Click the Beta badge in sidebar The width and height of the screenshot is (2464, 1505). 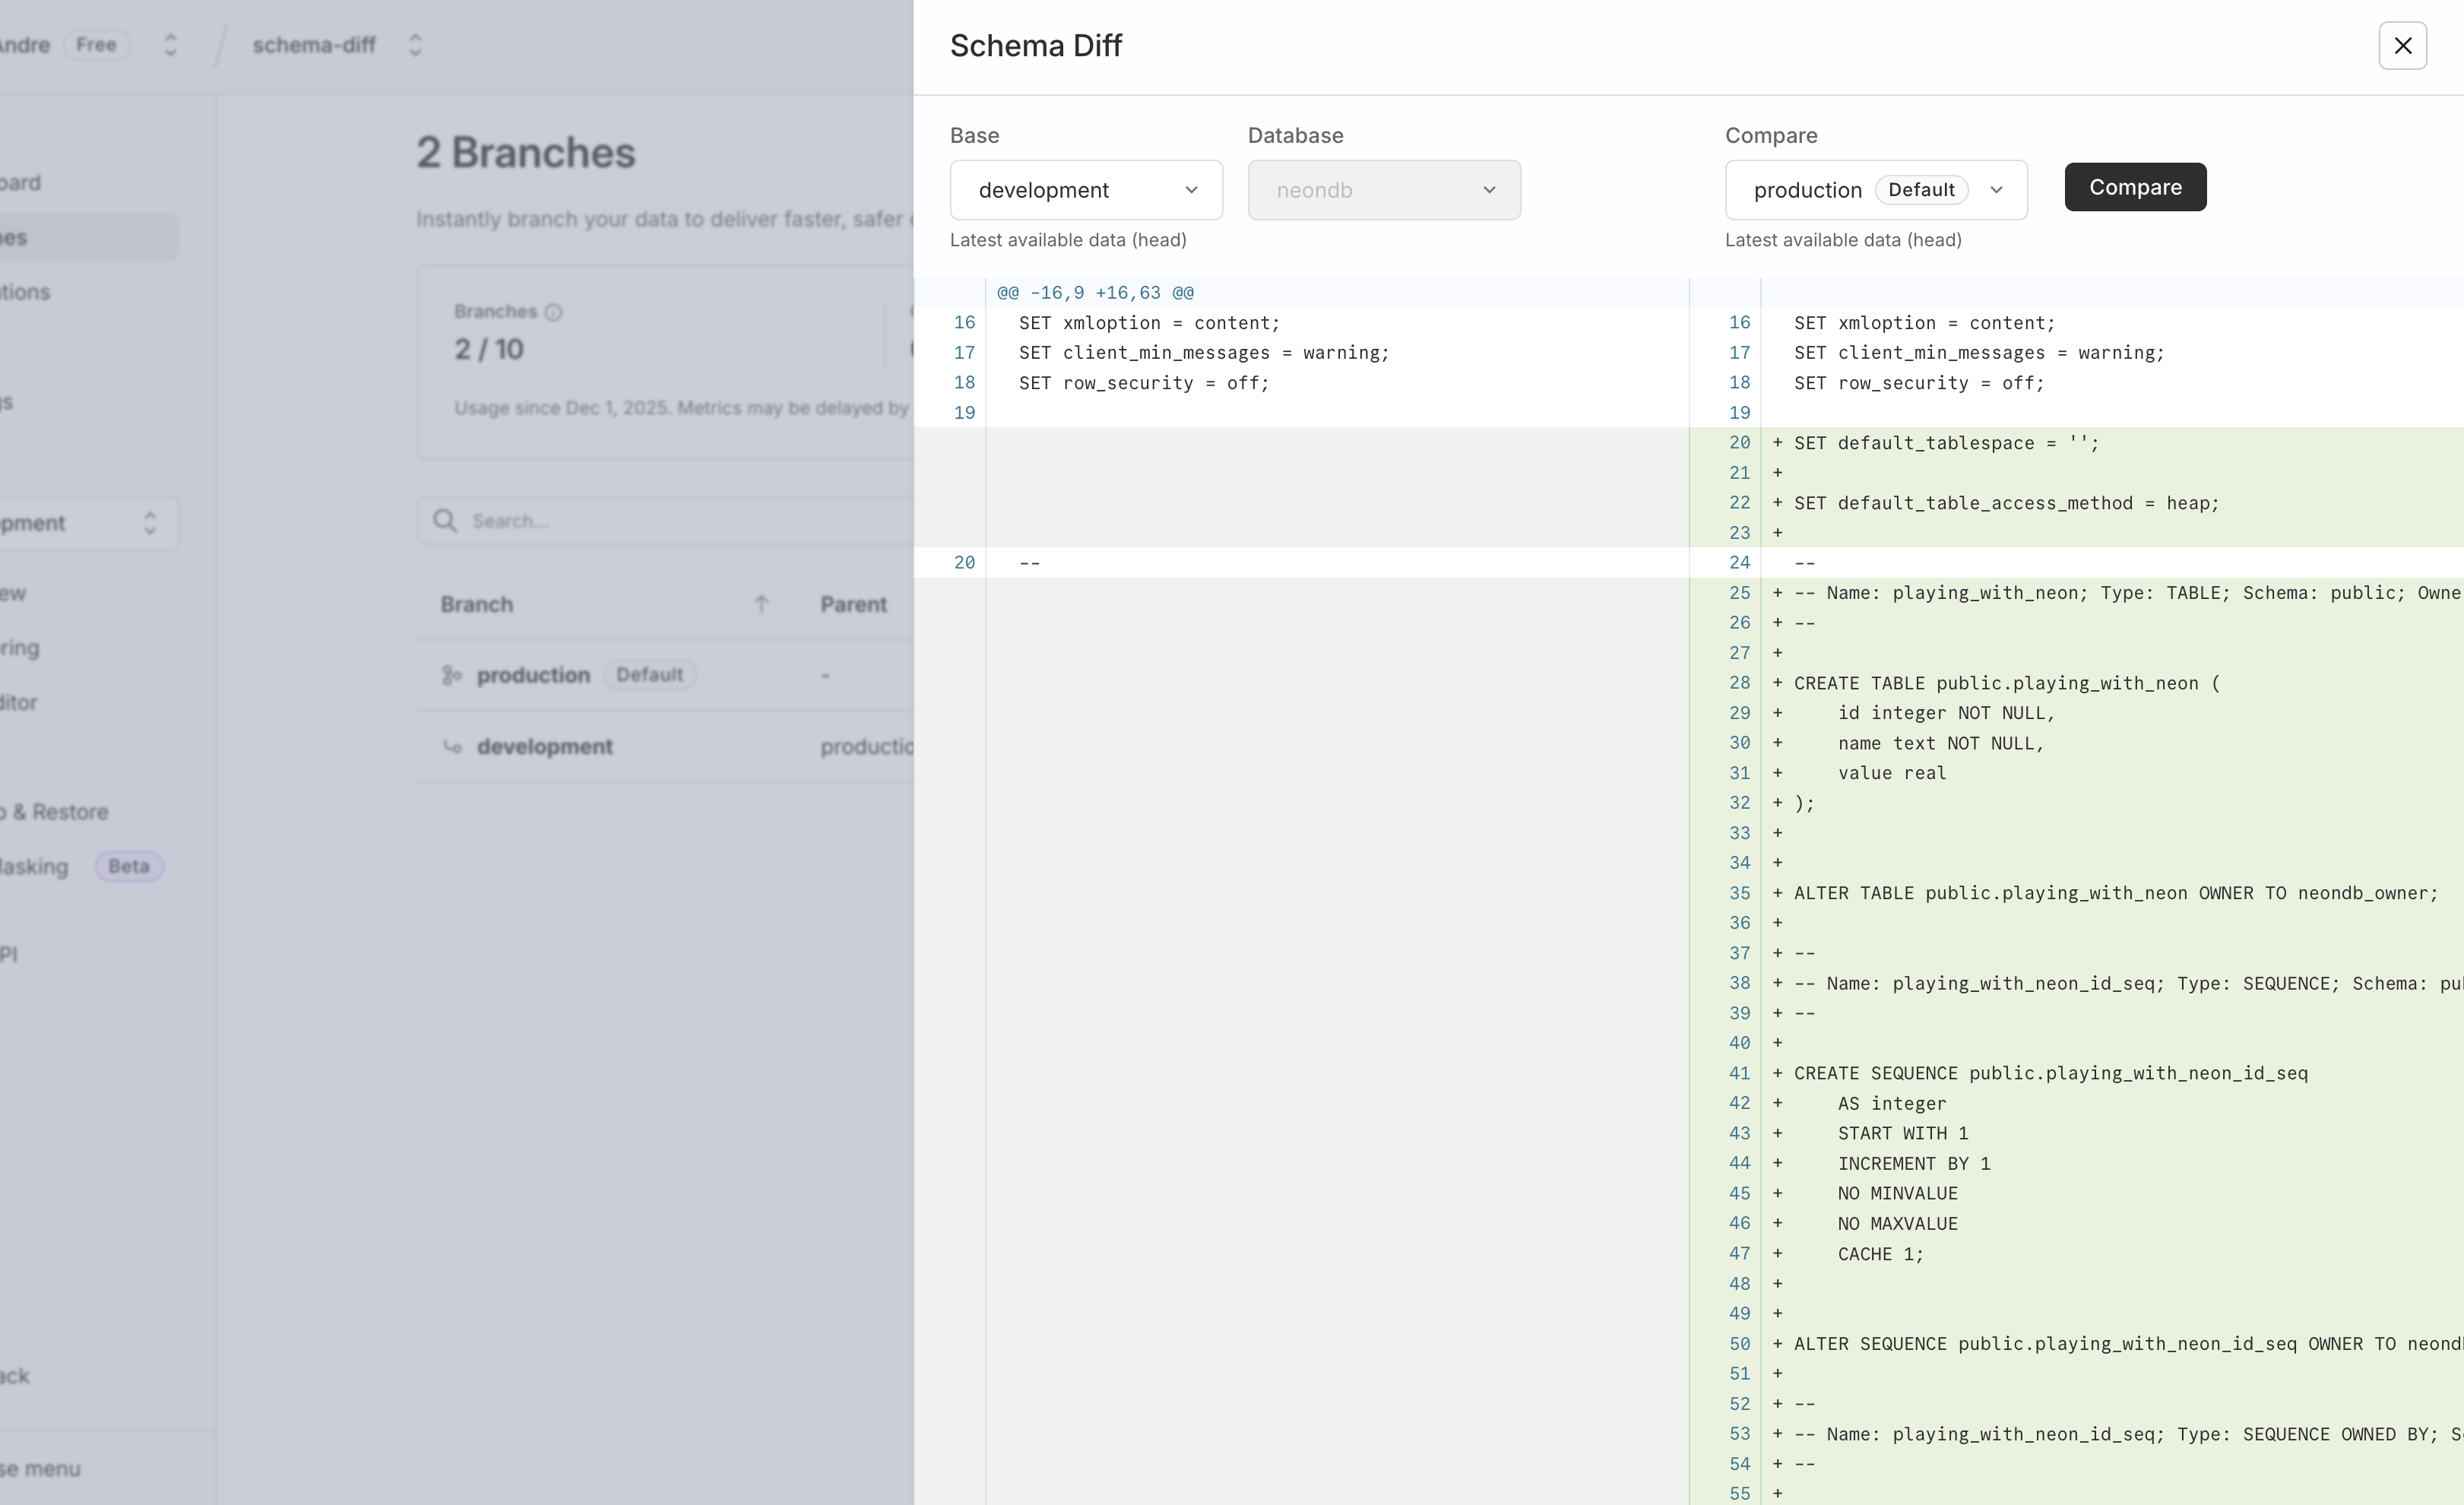pos(129,866)
